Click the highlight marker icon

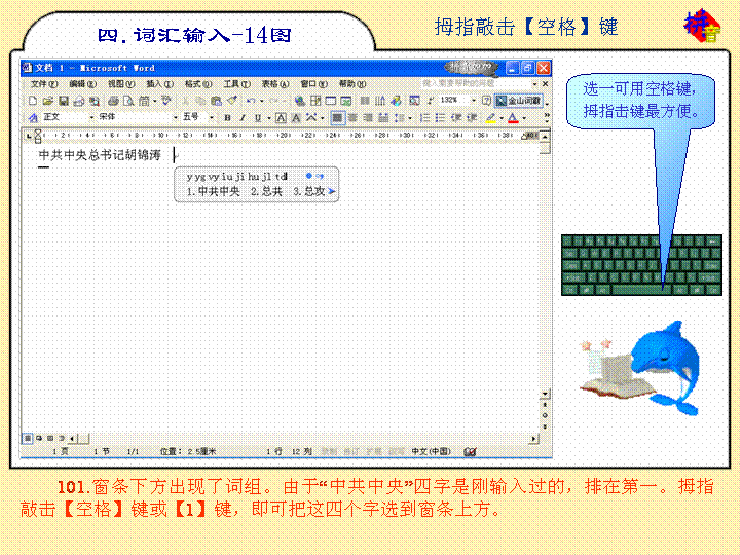490,117
